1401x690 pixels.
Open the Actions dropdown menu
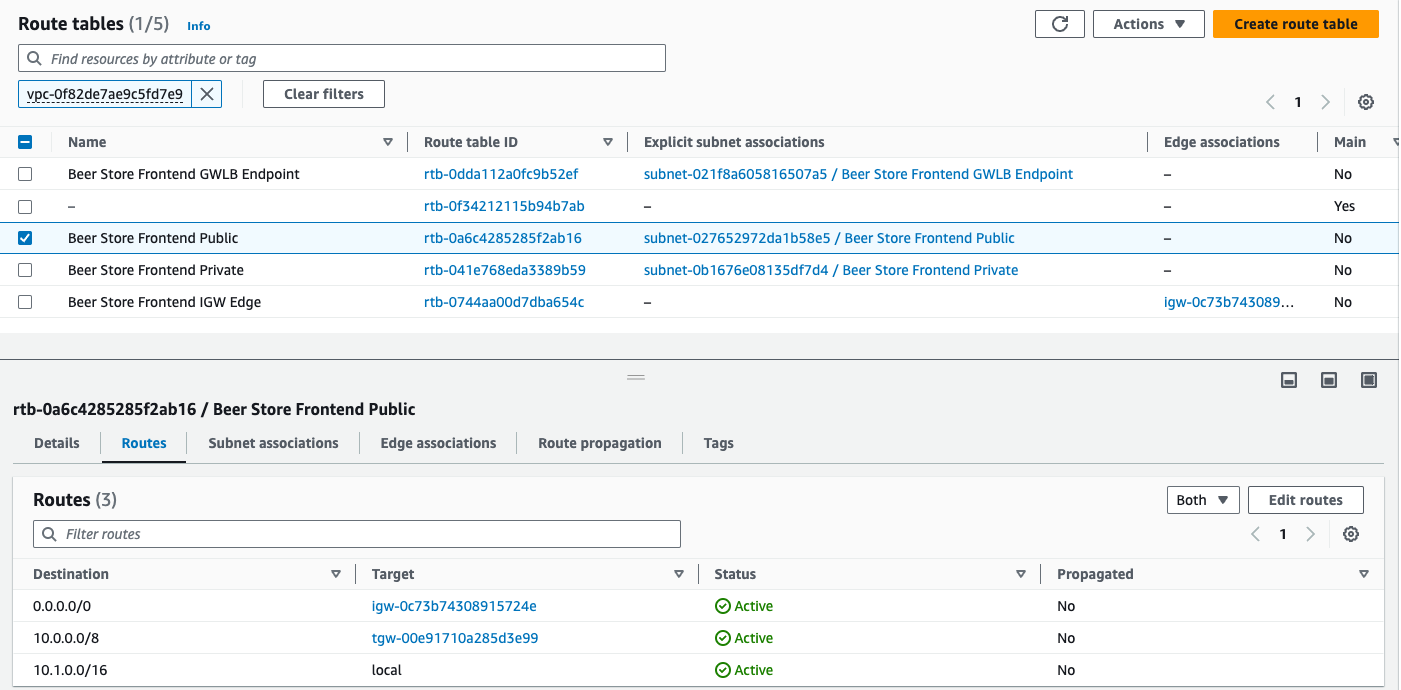point(1148,24)
